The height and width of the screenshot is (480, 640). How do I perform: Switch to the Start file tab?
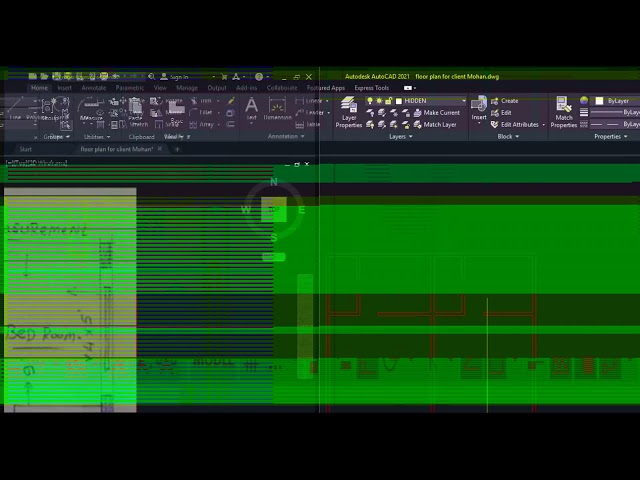26,149
